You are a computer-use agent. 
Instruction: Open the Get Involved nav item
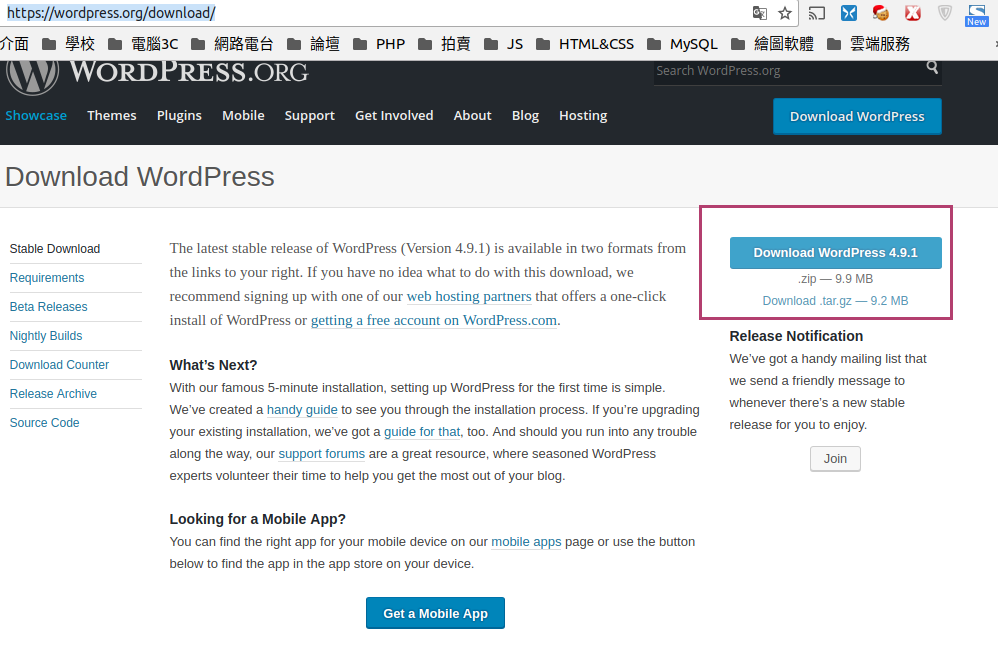tap(394, 116)
